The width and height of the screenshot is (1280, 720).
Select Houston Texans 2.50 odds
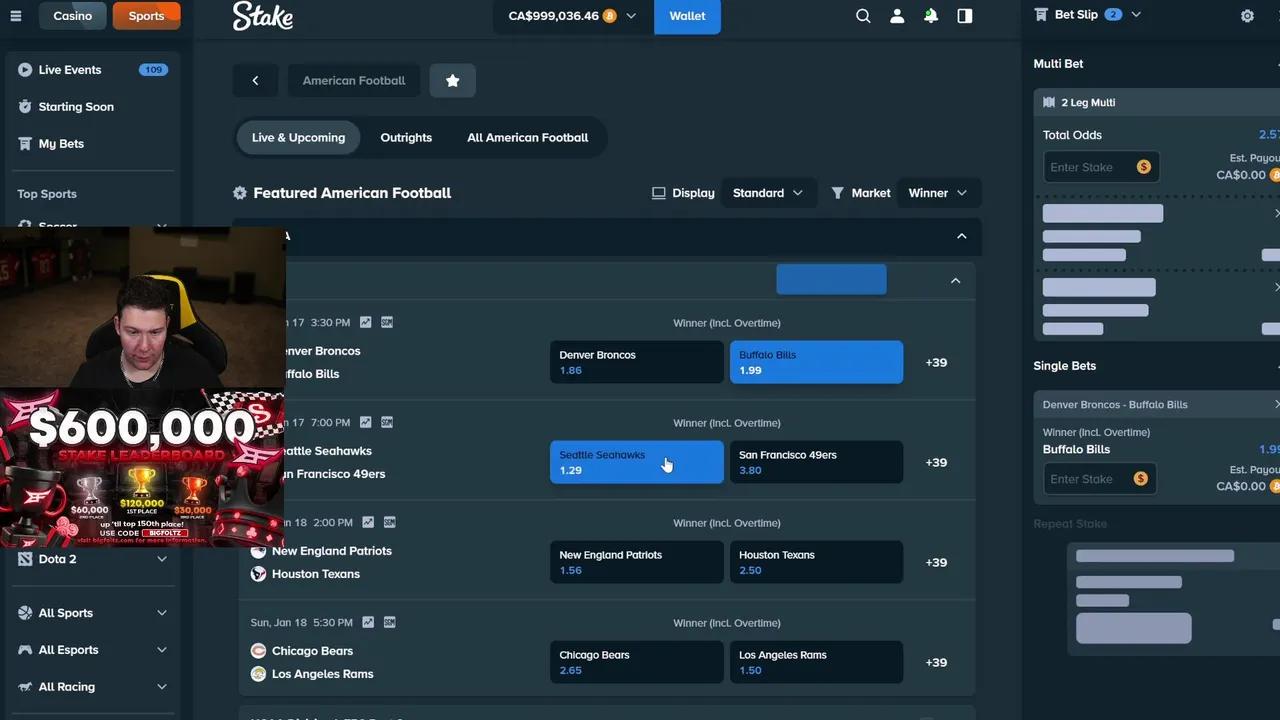(x=816, y=562)
